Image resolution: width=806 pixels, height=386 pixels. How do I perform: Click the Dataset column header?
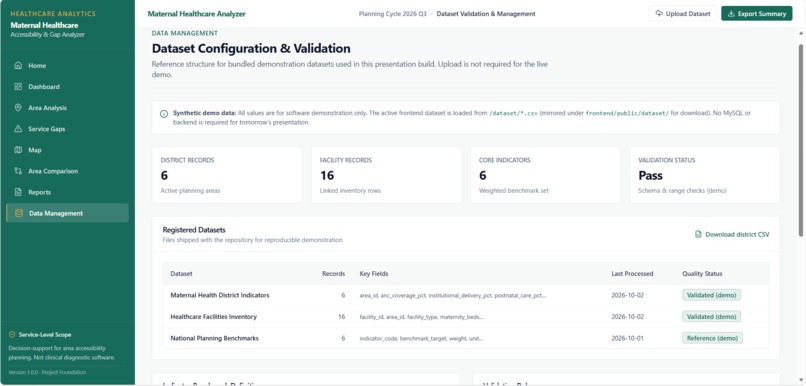[181, 274]
